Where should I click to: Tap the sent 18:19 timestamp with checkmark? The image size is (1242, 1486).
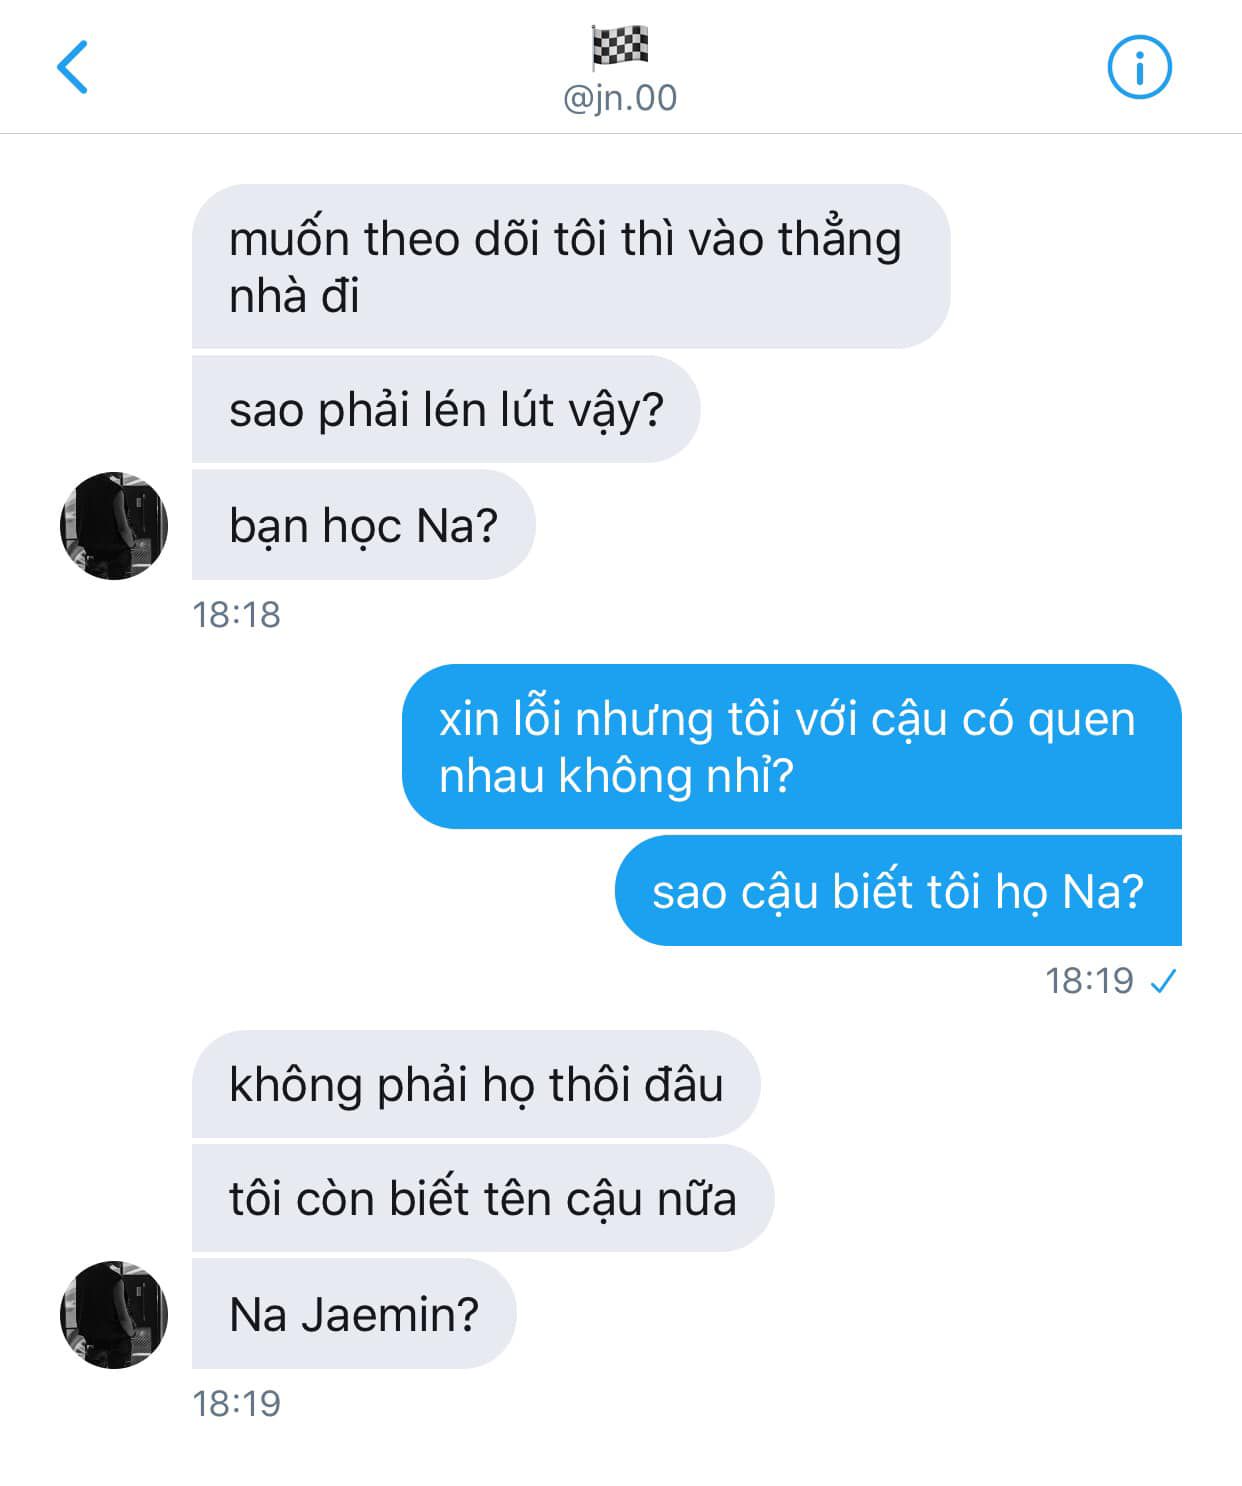(x=1111, y=981)
